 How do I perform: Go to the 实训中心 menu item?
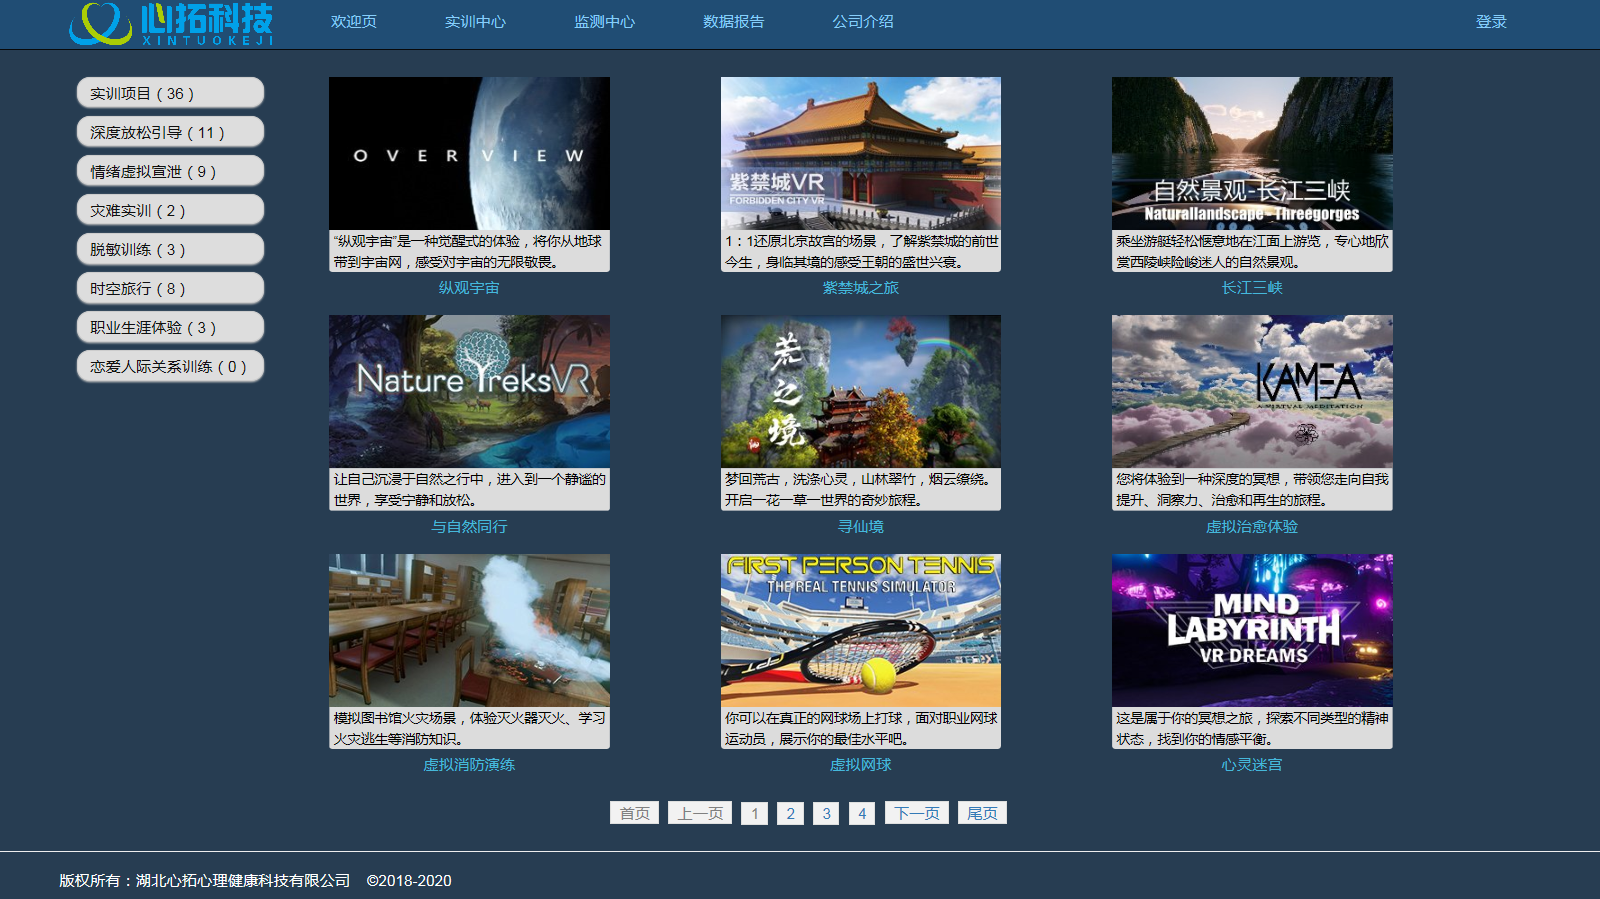pyautogui.click(x=475, y=22)
